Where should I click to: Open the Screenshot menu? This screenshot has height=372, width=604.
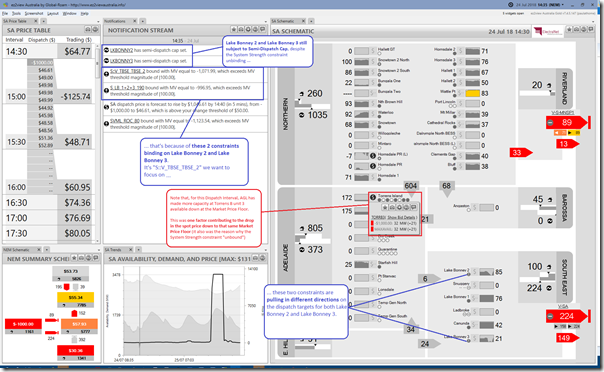(x=34, y=13)
